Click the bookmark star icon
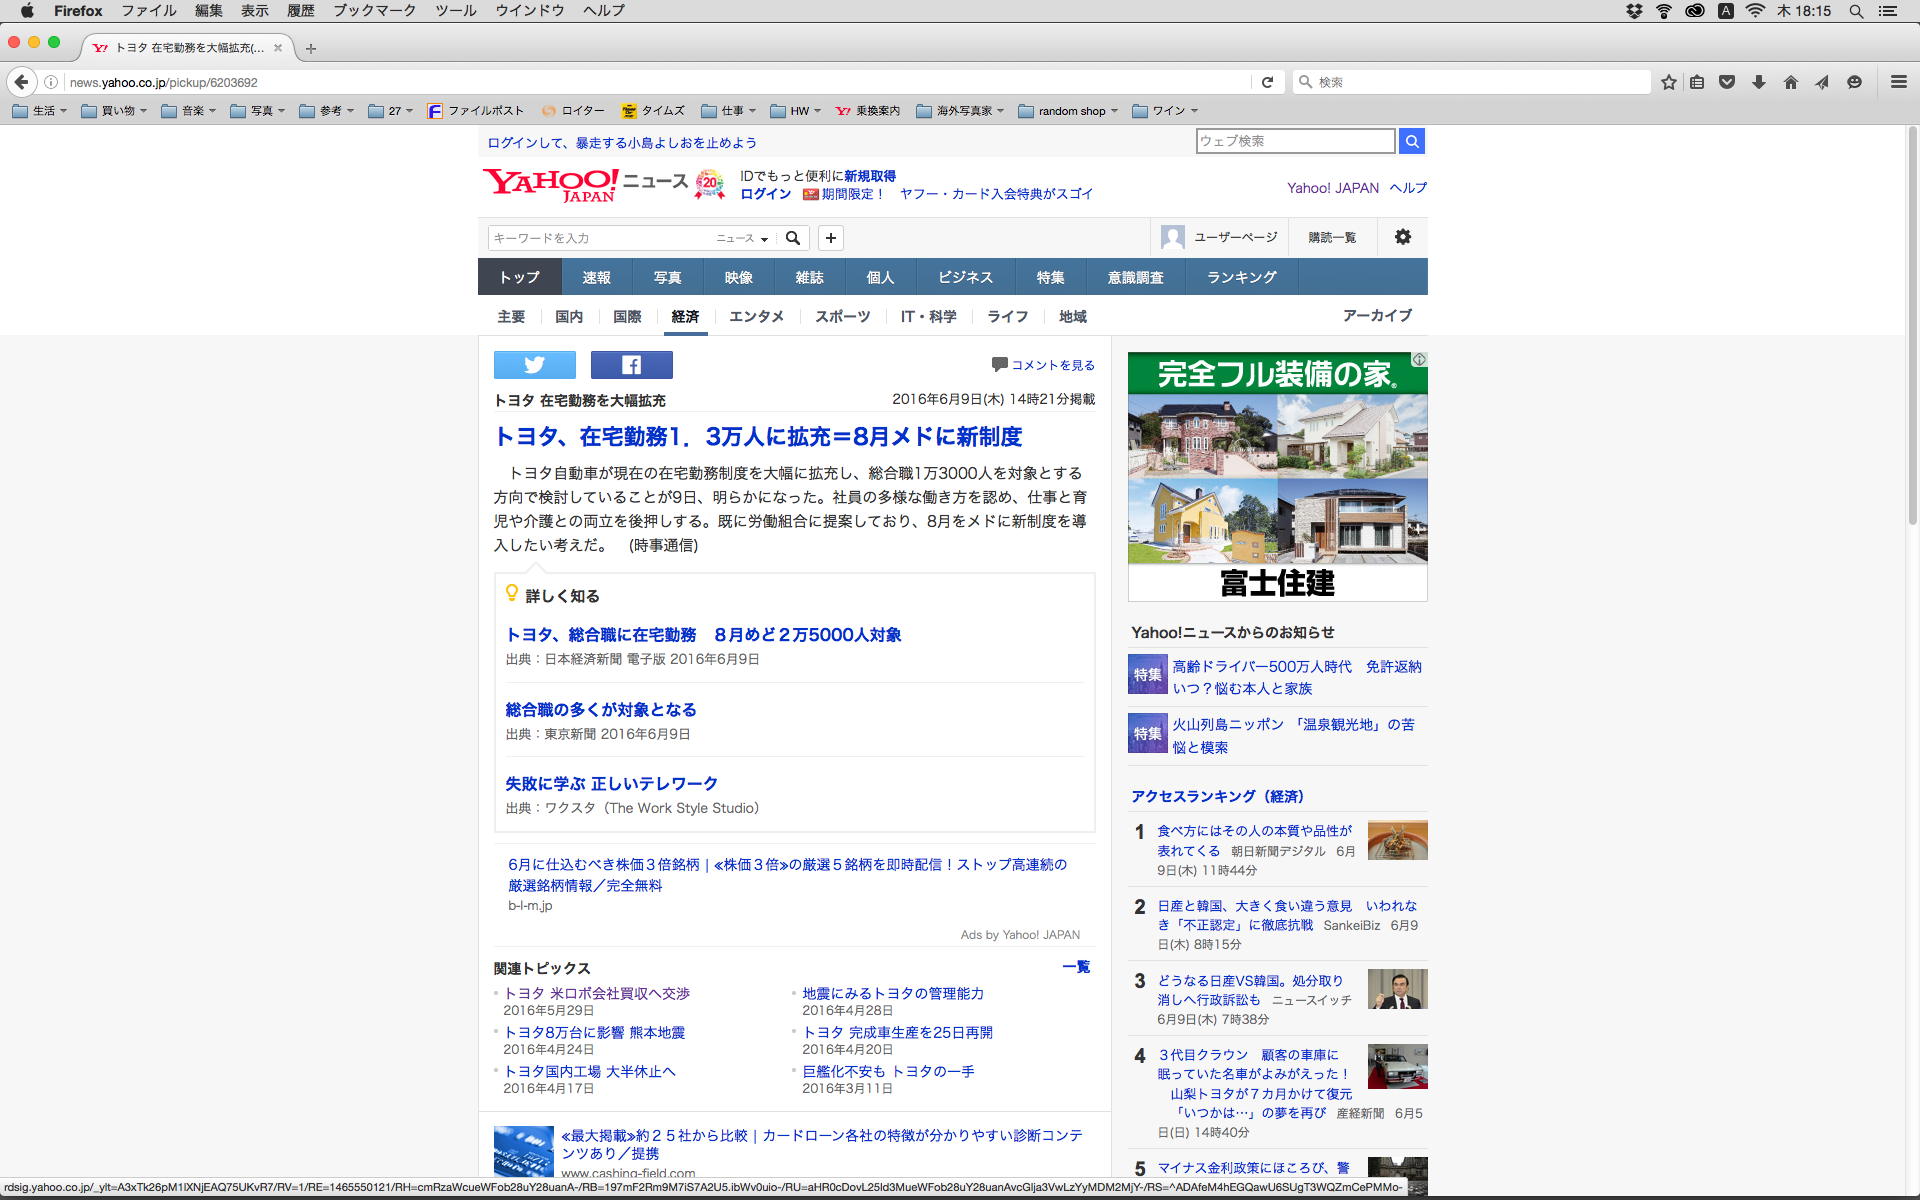Viewport: 1920px width, 1200px height. (1668, 82)
